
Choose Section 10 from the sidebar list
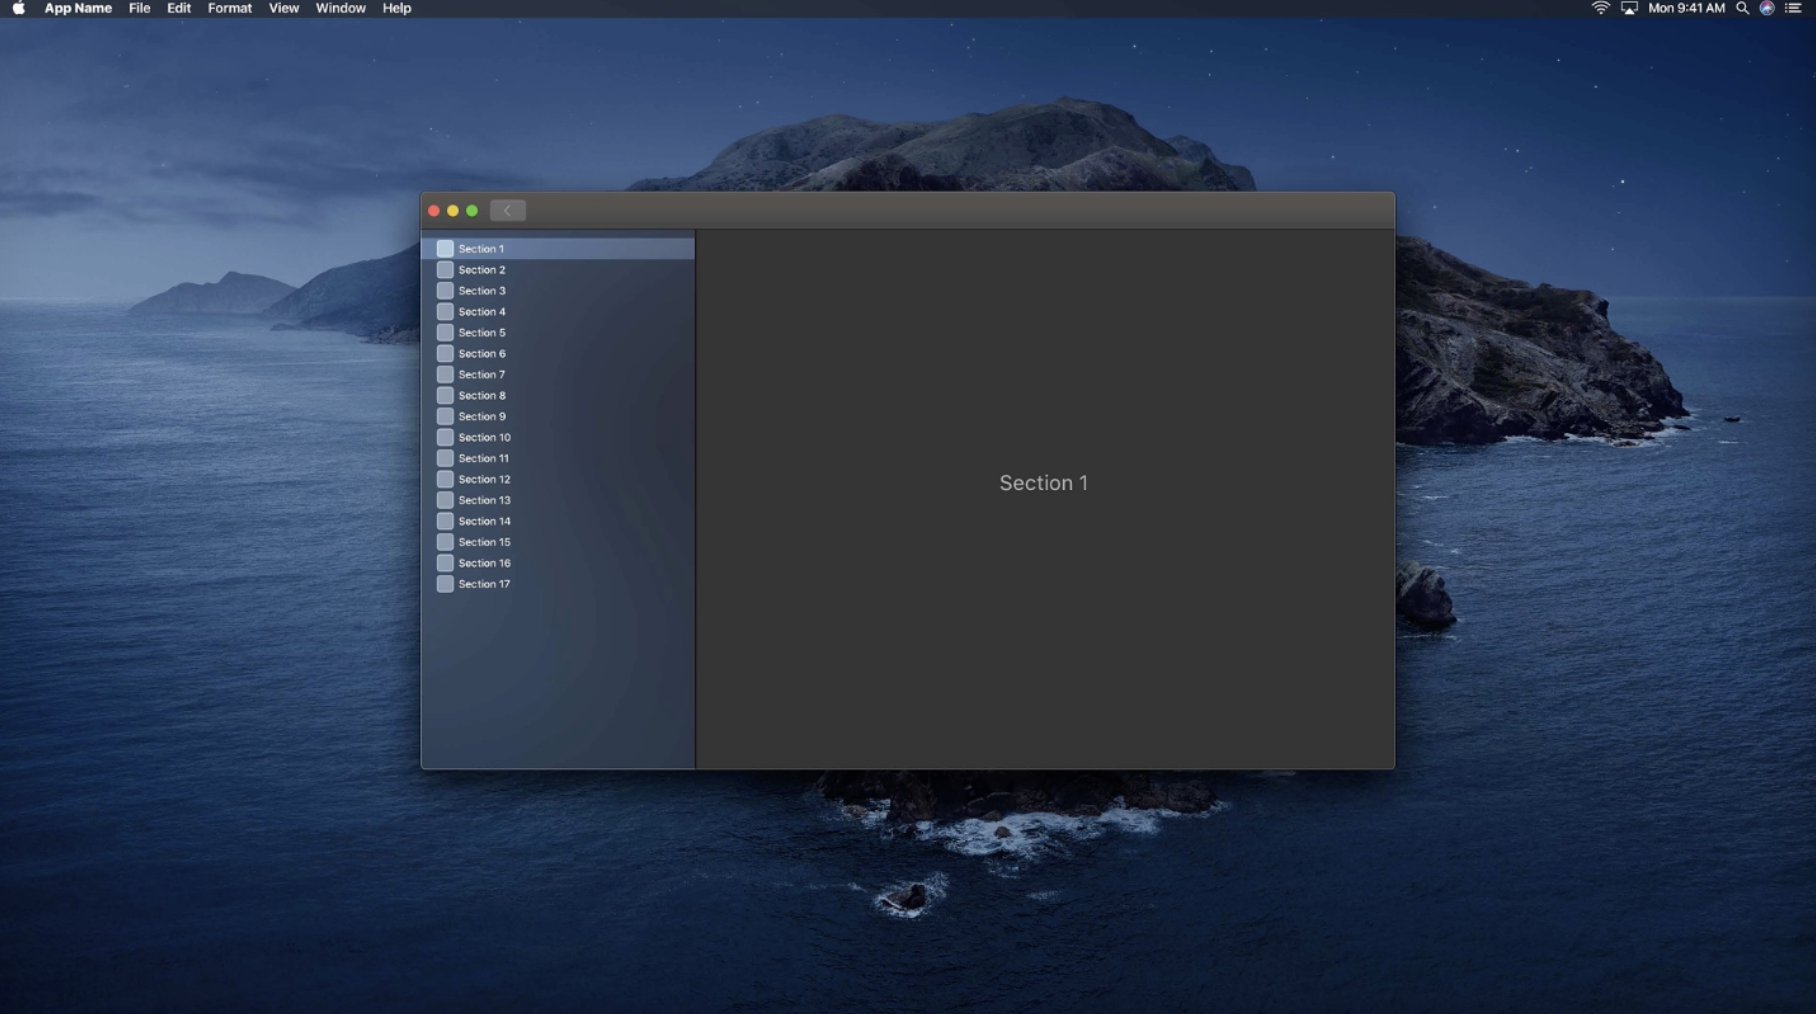pyautogui.click(x=484, y=438)
